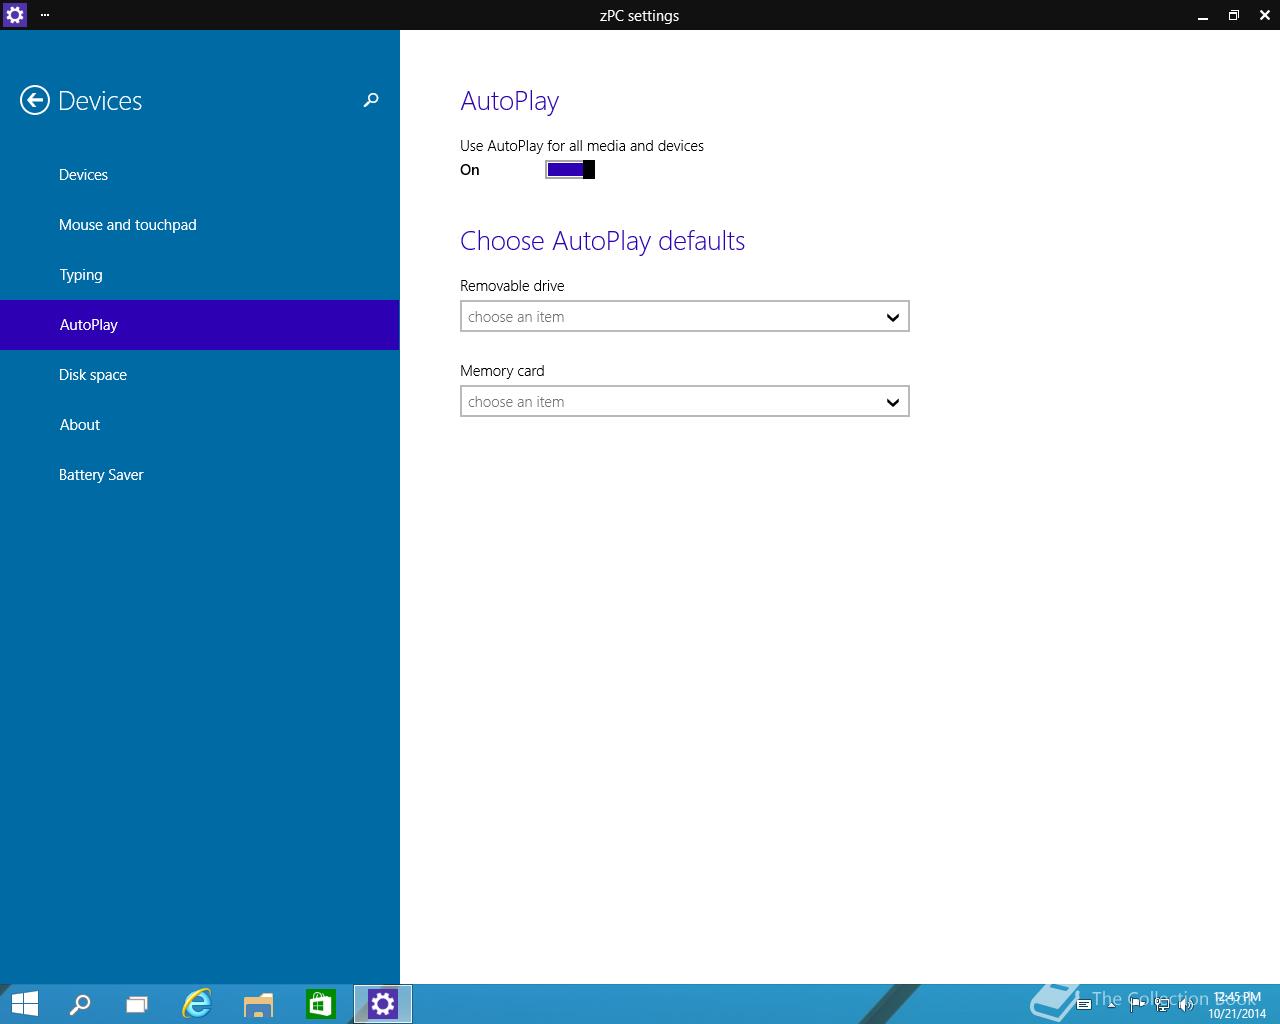Open Battery Saver settings
The width and height of the screenshot is (1280, 1024).
(200, 475)
